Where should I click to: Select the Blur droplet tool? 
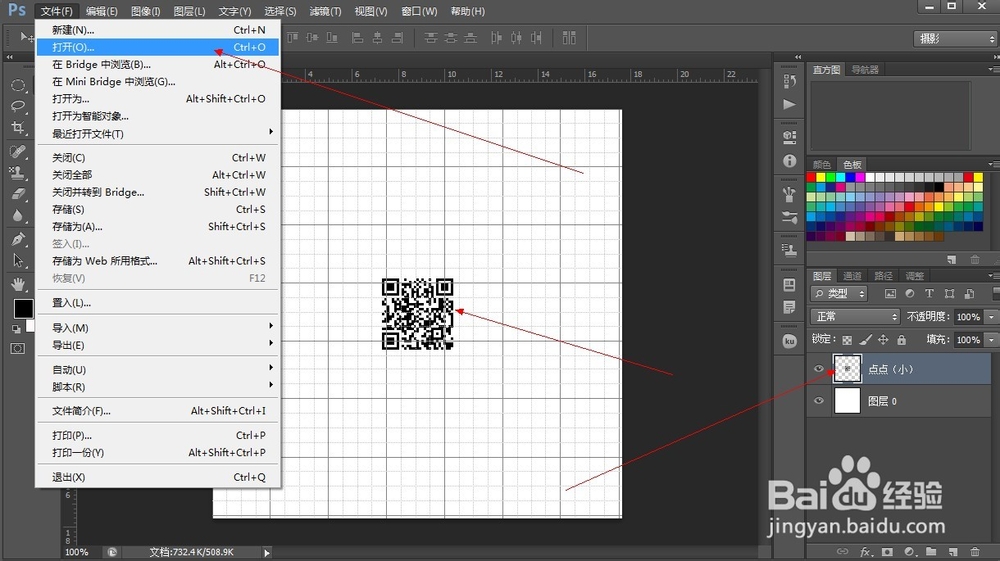pyautogui.click(x=18, y=215)
